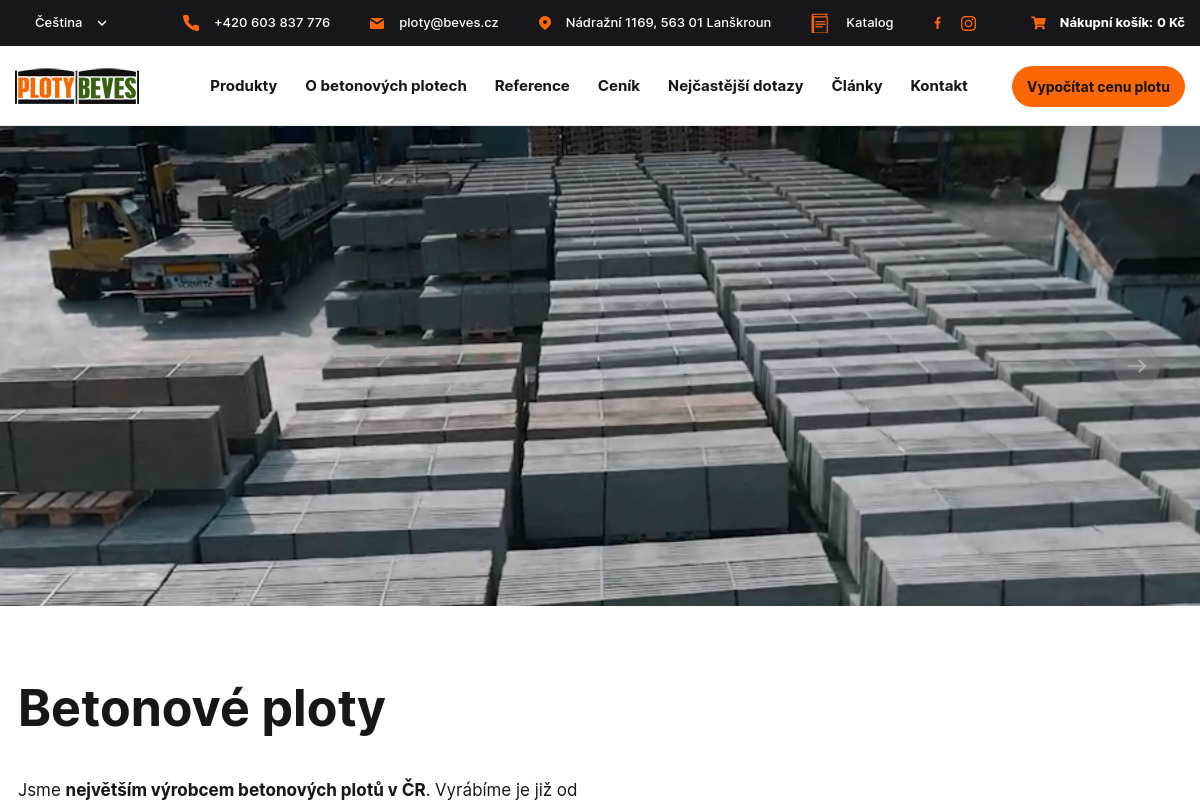The image size is (1200, 800).
Task: Click the Vypočítat cenu plotu button
Action: tap(1098, 86)
